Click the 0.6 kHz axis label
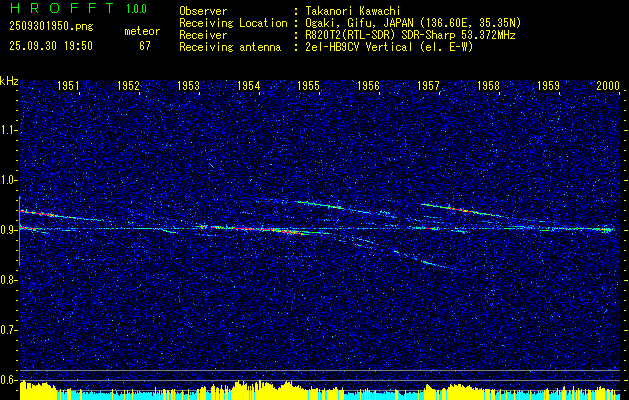The width and height of the screenshot is (629, 400). 9,380
